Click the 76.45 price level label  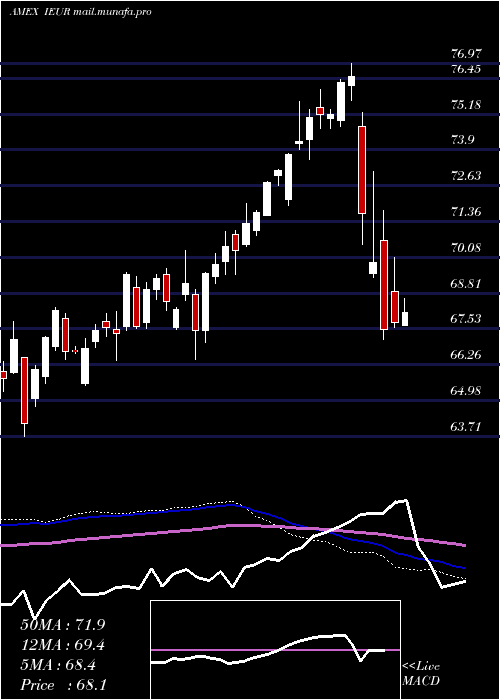(466, 69)
